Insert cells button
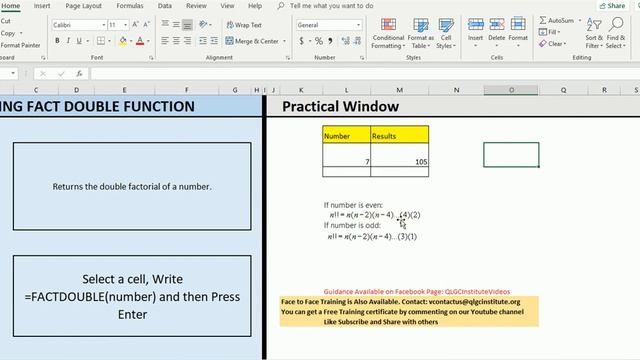The height and width of the screenshot is (360, 640). 476,33
